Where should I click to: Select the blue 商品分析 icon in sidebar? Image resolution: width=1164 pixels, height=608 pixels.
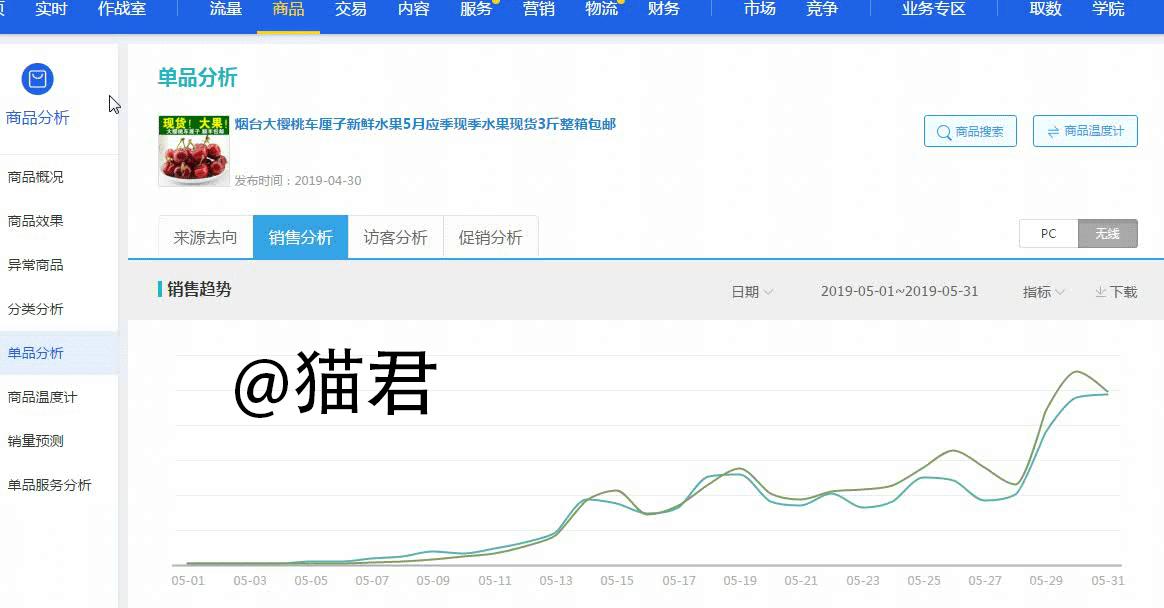[37, 80]
